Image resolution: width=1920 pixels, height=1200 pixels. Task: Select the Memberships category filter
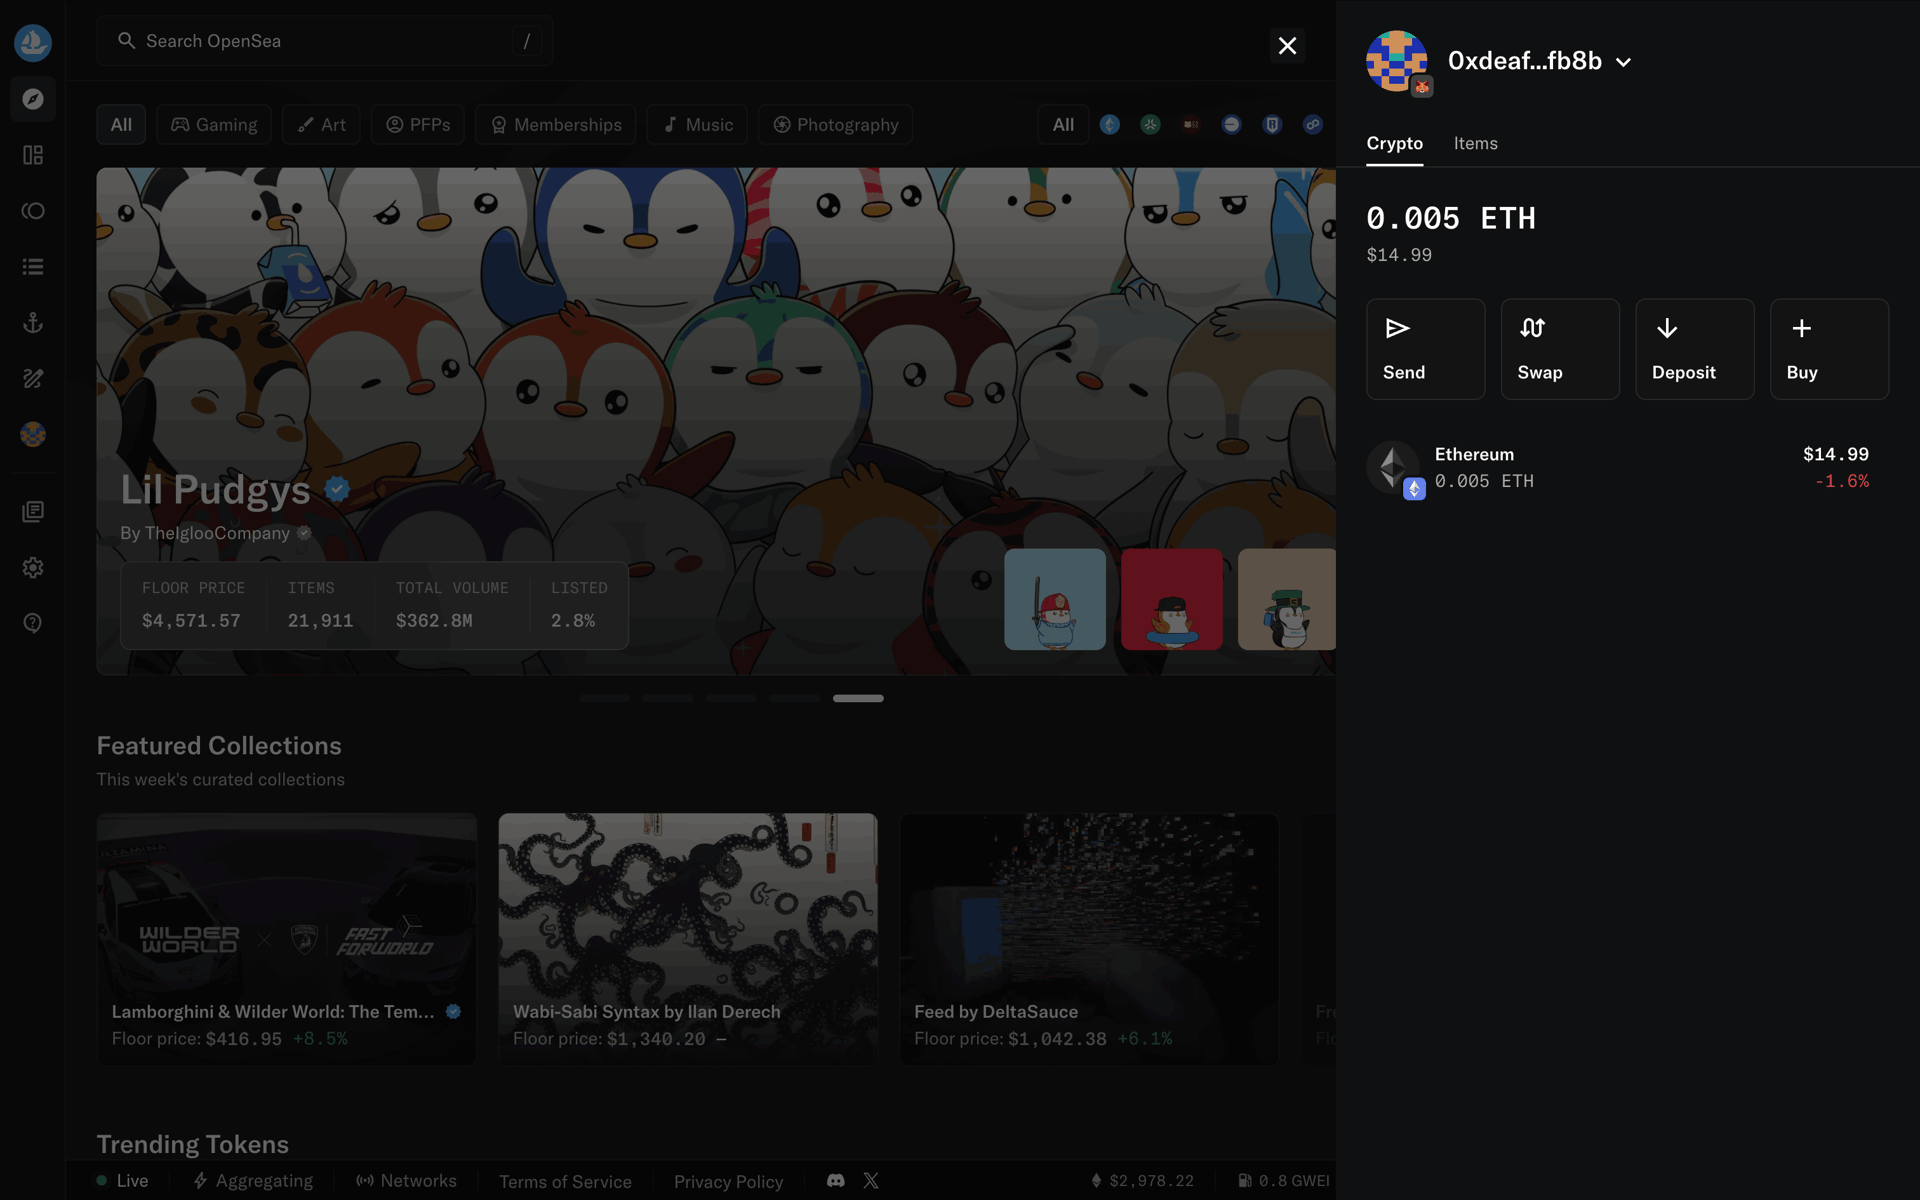click(x=556, y=125)
